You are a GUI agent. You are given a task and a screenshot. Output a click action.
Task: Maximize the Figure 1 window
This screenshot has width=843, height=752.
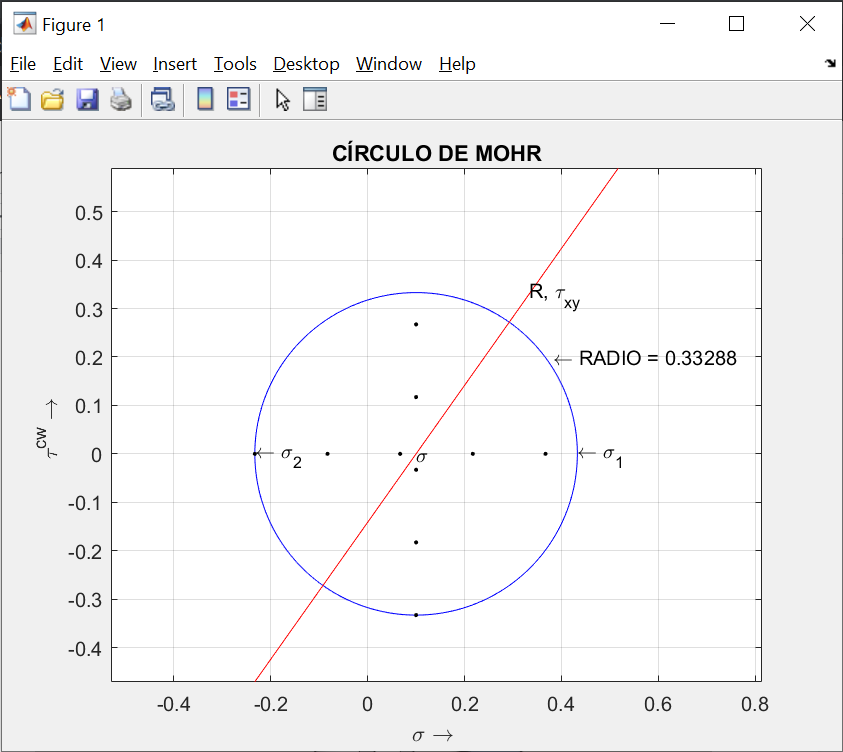point(736,24)
